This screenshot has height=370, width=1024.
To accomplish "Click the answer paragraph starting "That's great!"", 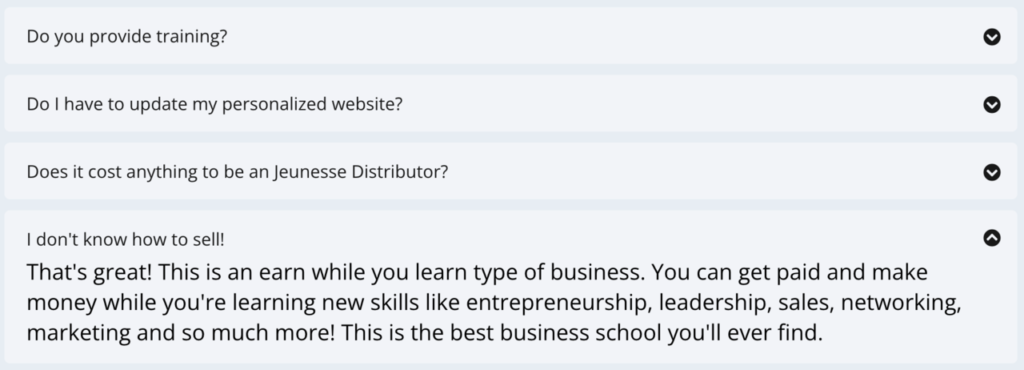I will (x=494, y=302).
